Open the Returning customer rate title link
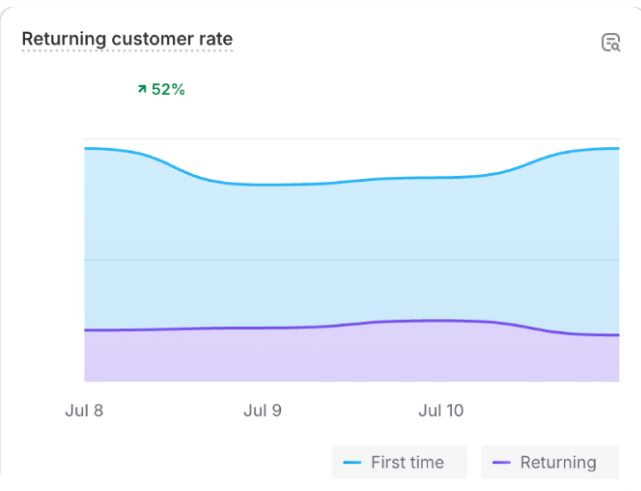The image size is (641, 491). tap(127, 40)
